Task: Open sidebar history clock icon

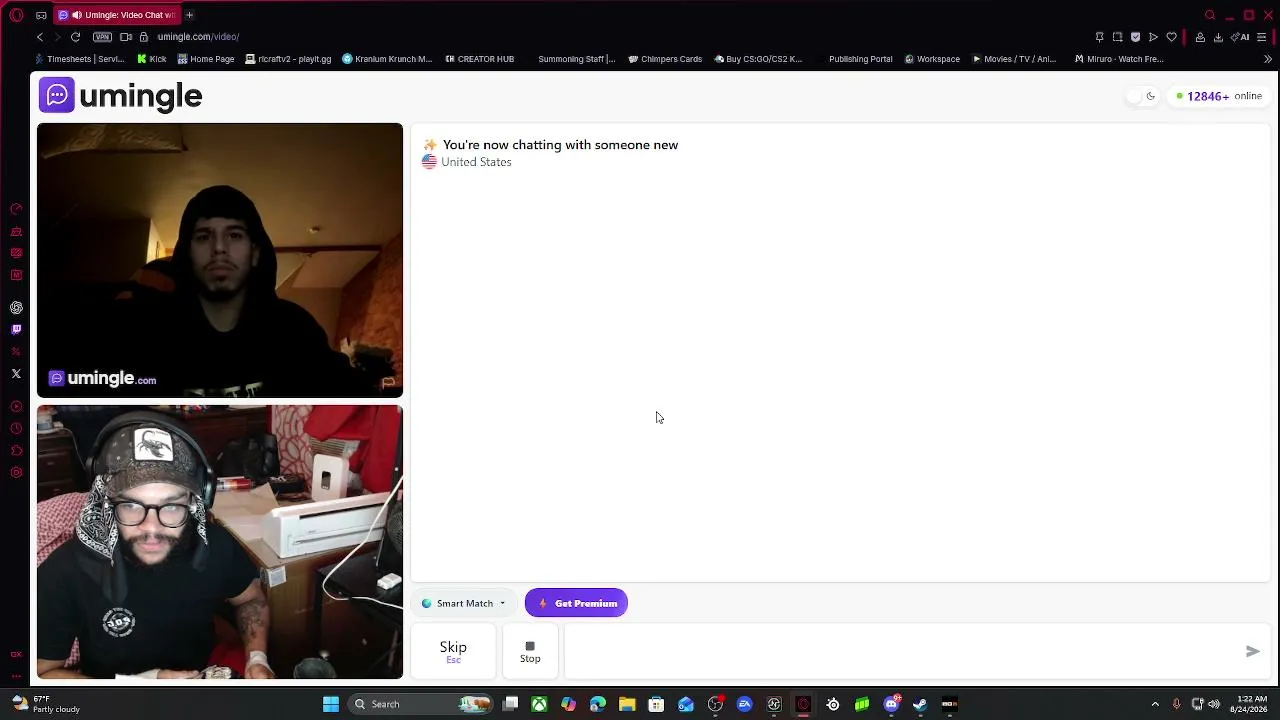Action: point(16,428)
